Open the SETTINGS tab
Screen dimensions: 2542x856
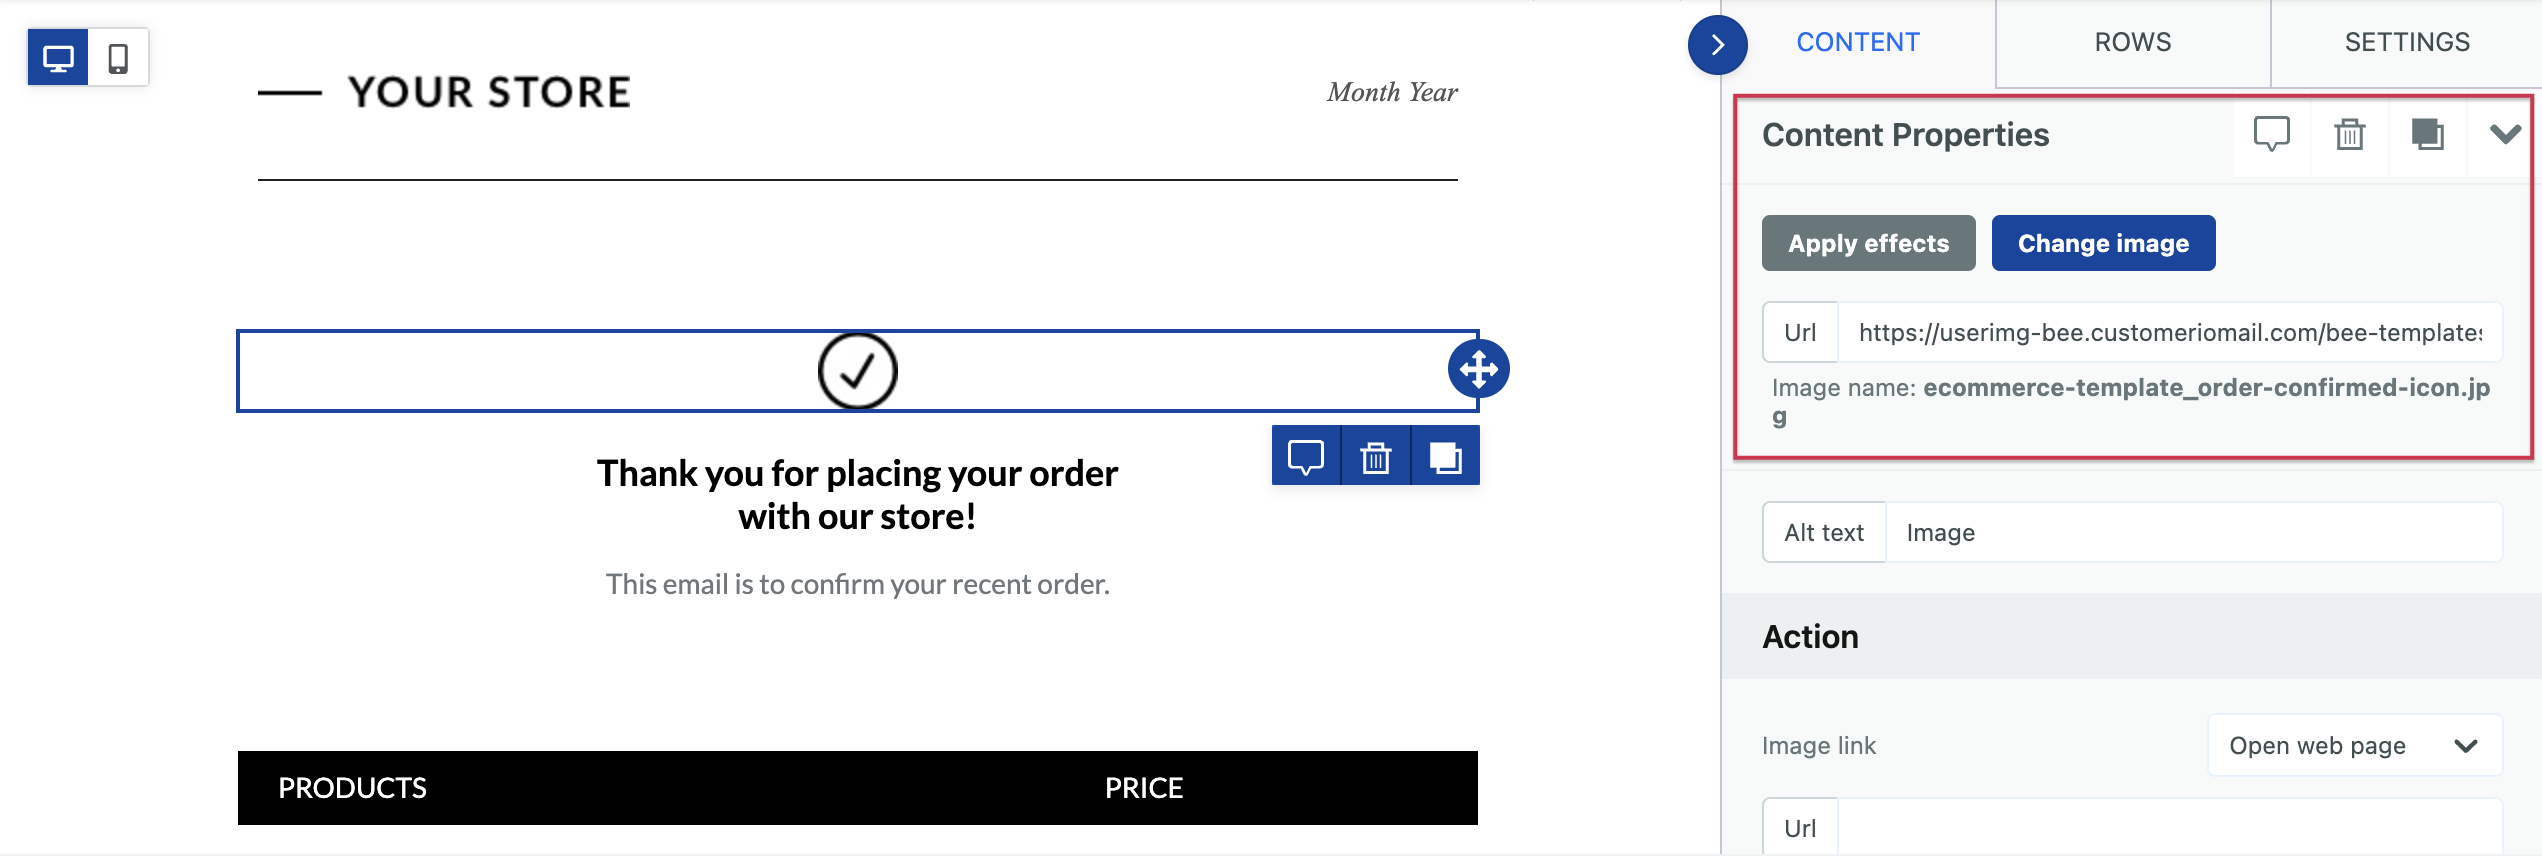coord(2407,42)
